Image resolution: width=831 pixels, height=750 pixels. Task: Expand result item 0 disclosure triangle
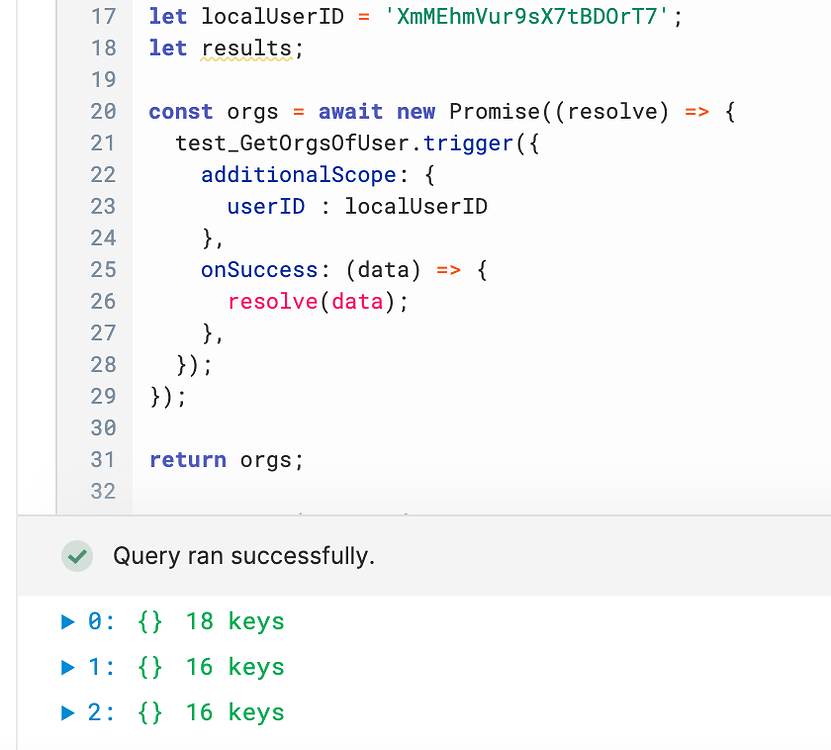(68, 622)
